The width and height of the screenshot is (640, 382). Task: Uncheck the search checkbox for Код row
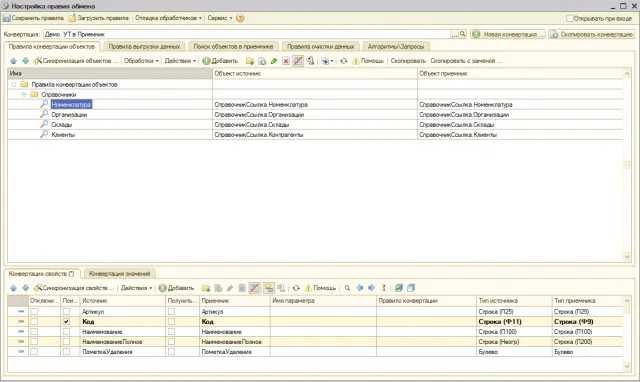[x=66, y=322]
